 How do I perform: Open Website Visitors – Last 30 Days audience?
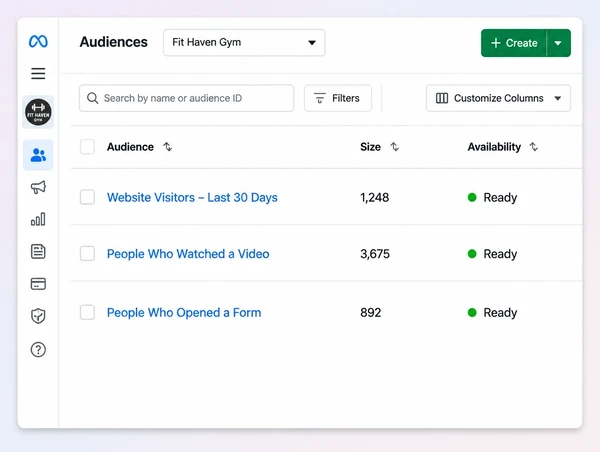pos(192,197)
